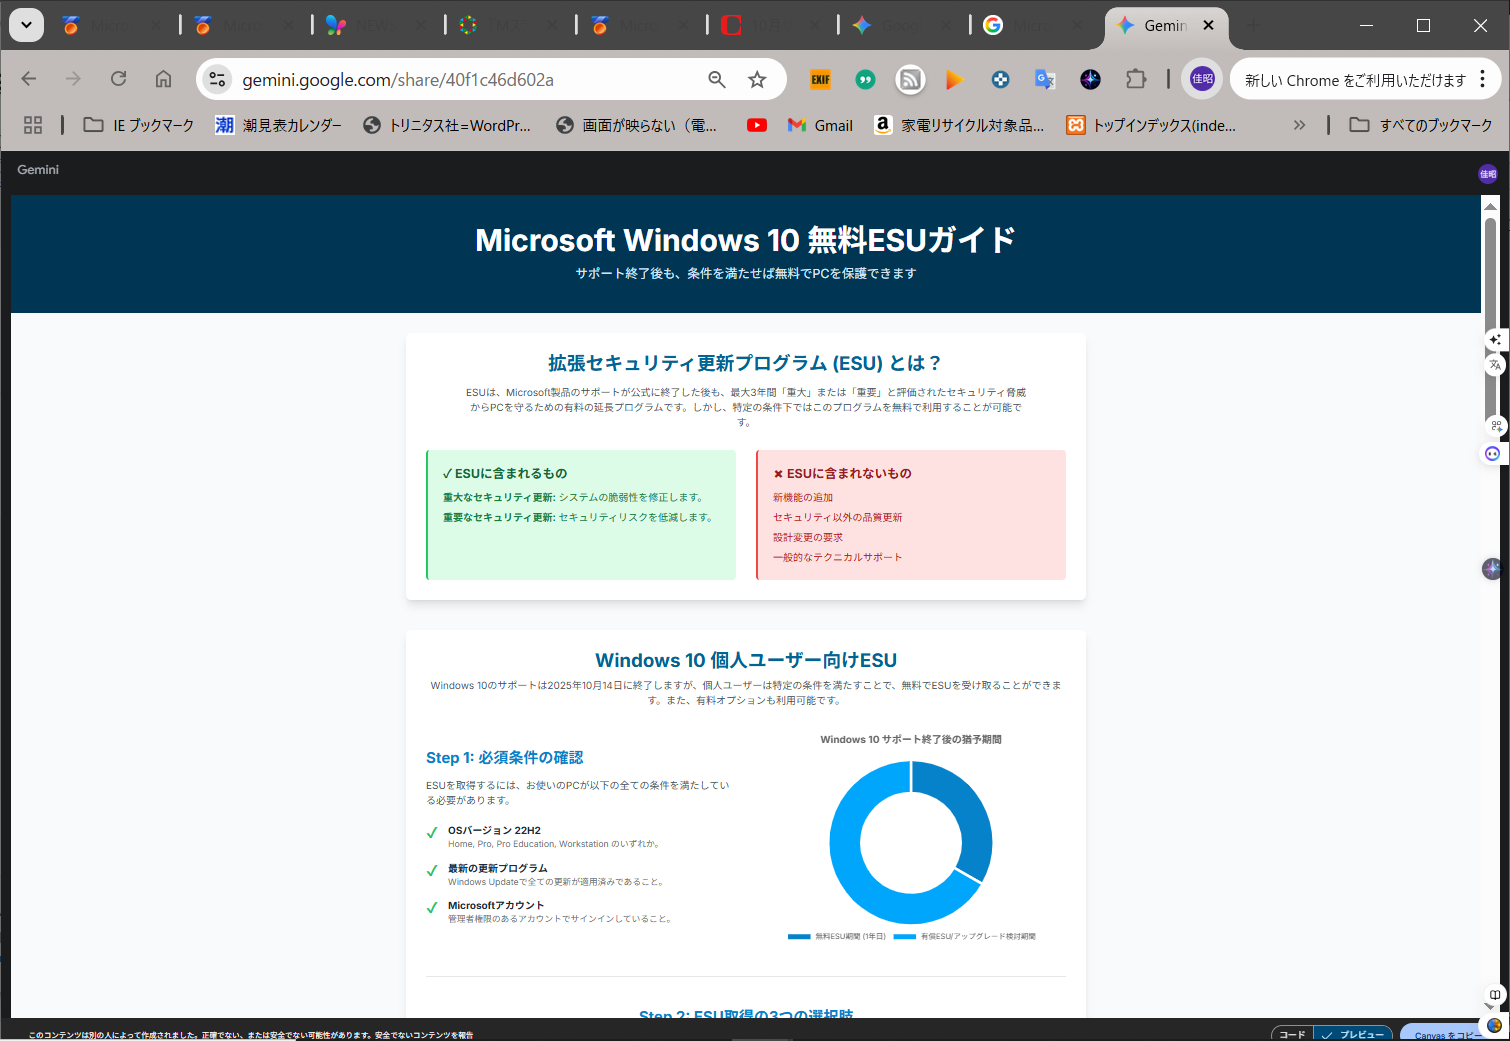This screenshot has width=1510, height=1041.
Task: Open the page zoom magnifier icon
Action: pyautogui.click(x=717, y=79)
